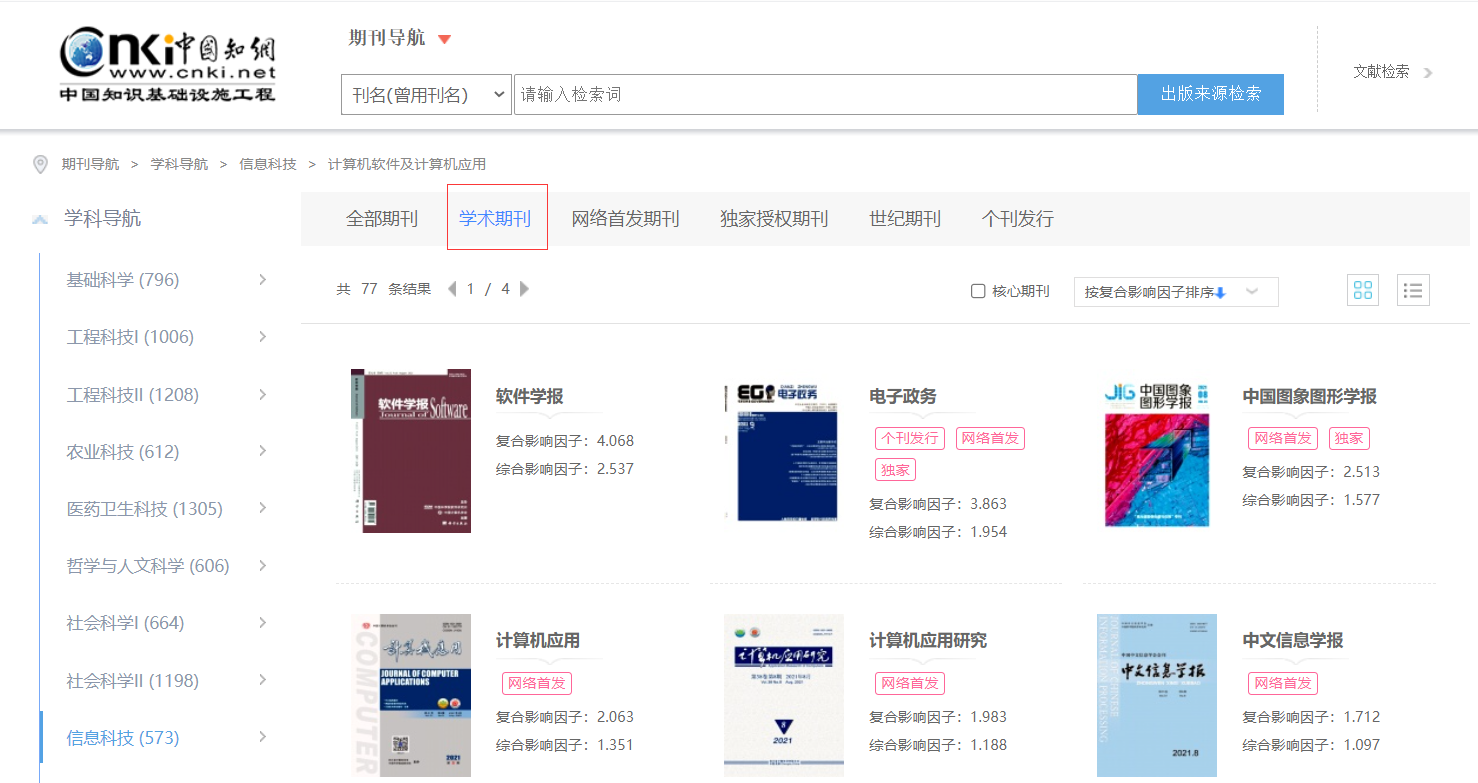Switch to grid view layout
The width and height of the screenshot is (1478, 783).
pos(1362,290)
